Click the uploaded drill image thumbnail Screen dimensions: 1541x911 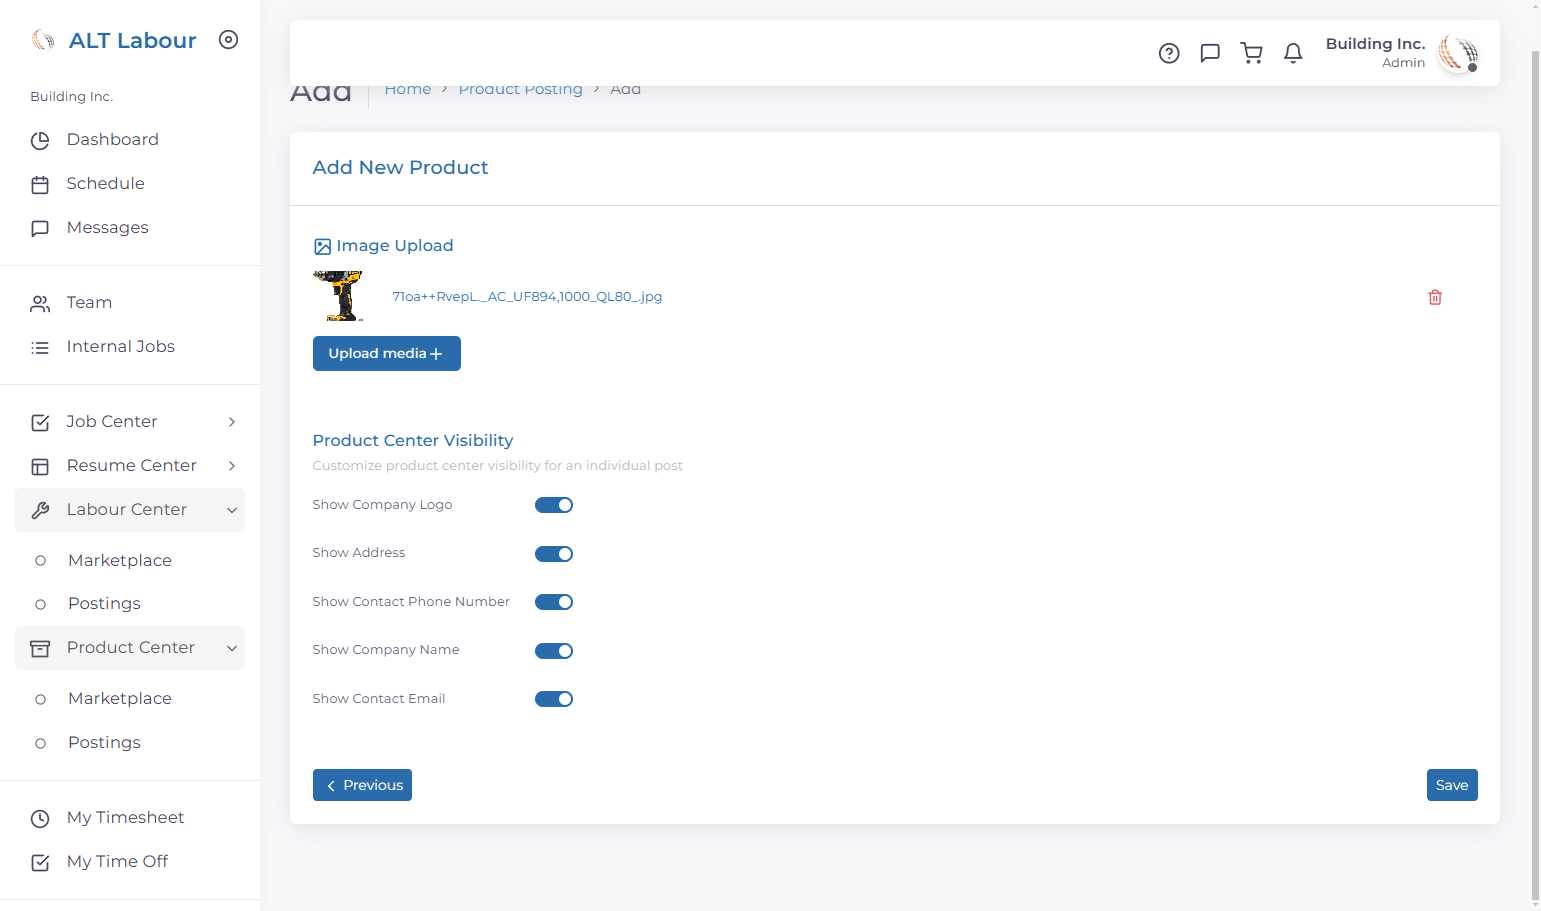[x=339, y=296]
